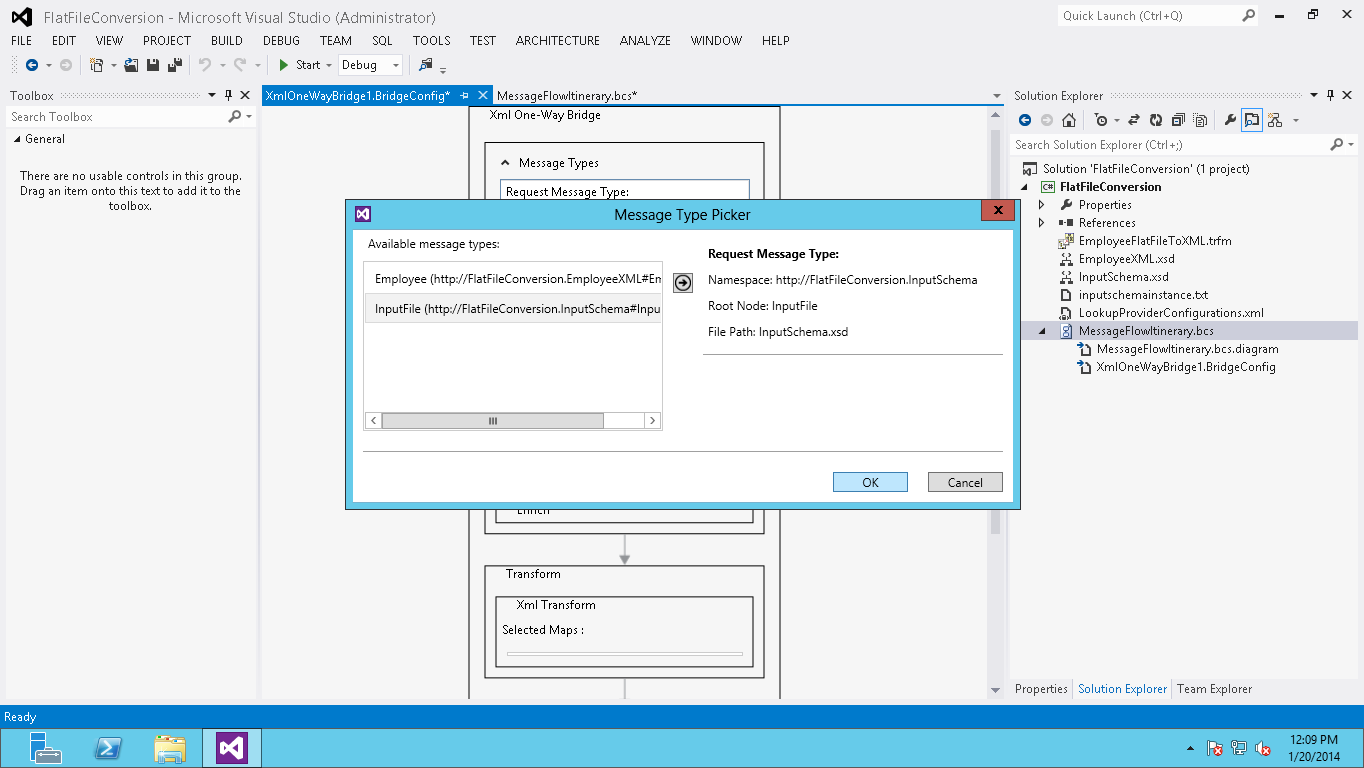Click the Quick Launch search magnifier
The height and width of the screenshot is (768, 1364).
coord(1249,15)
